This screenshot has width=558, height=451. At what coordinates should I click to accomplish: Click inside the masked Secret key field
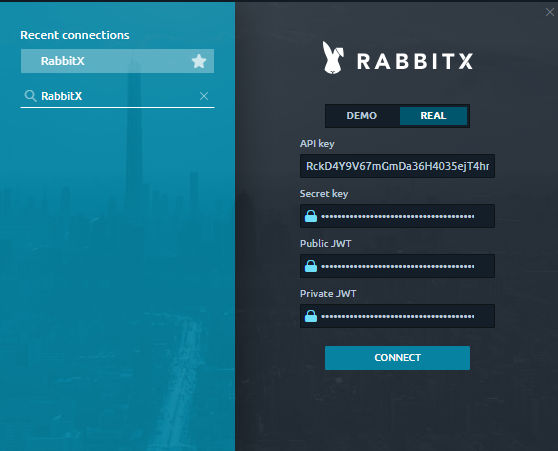coord(397,216)
